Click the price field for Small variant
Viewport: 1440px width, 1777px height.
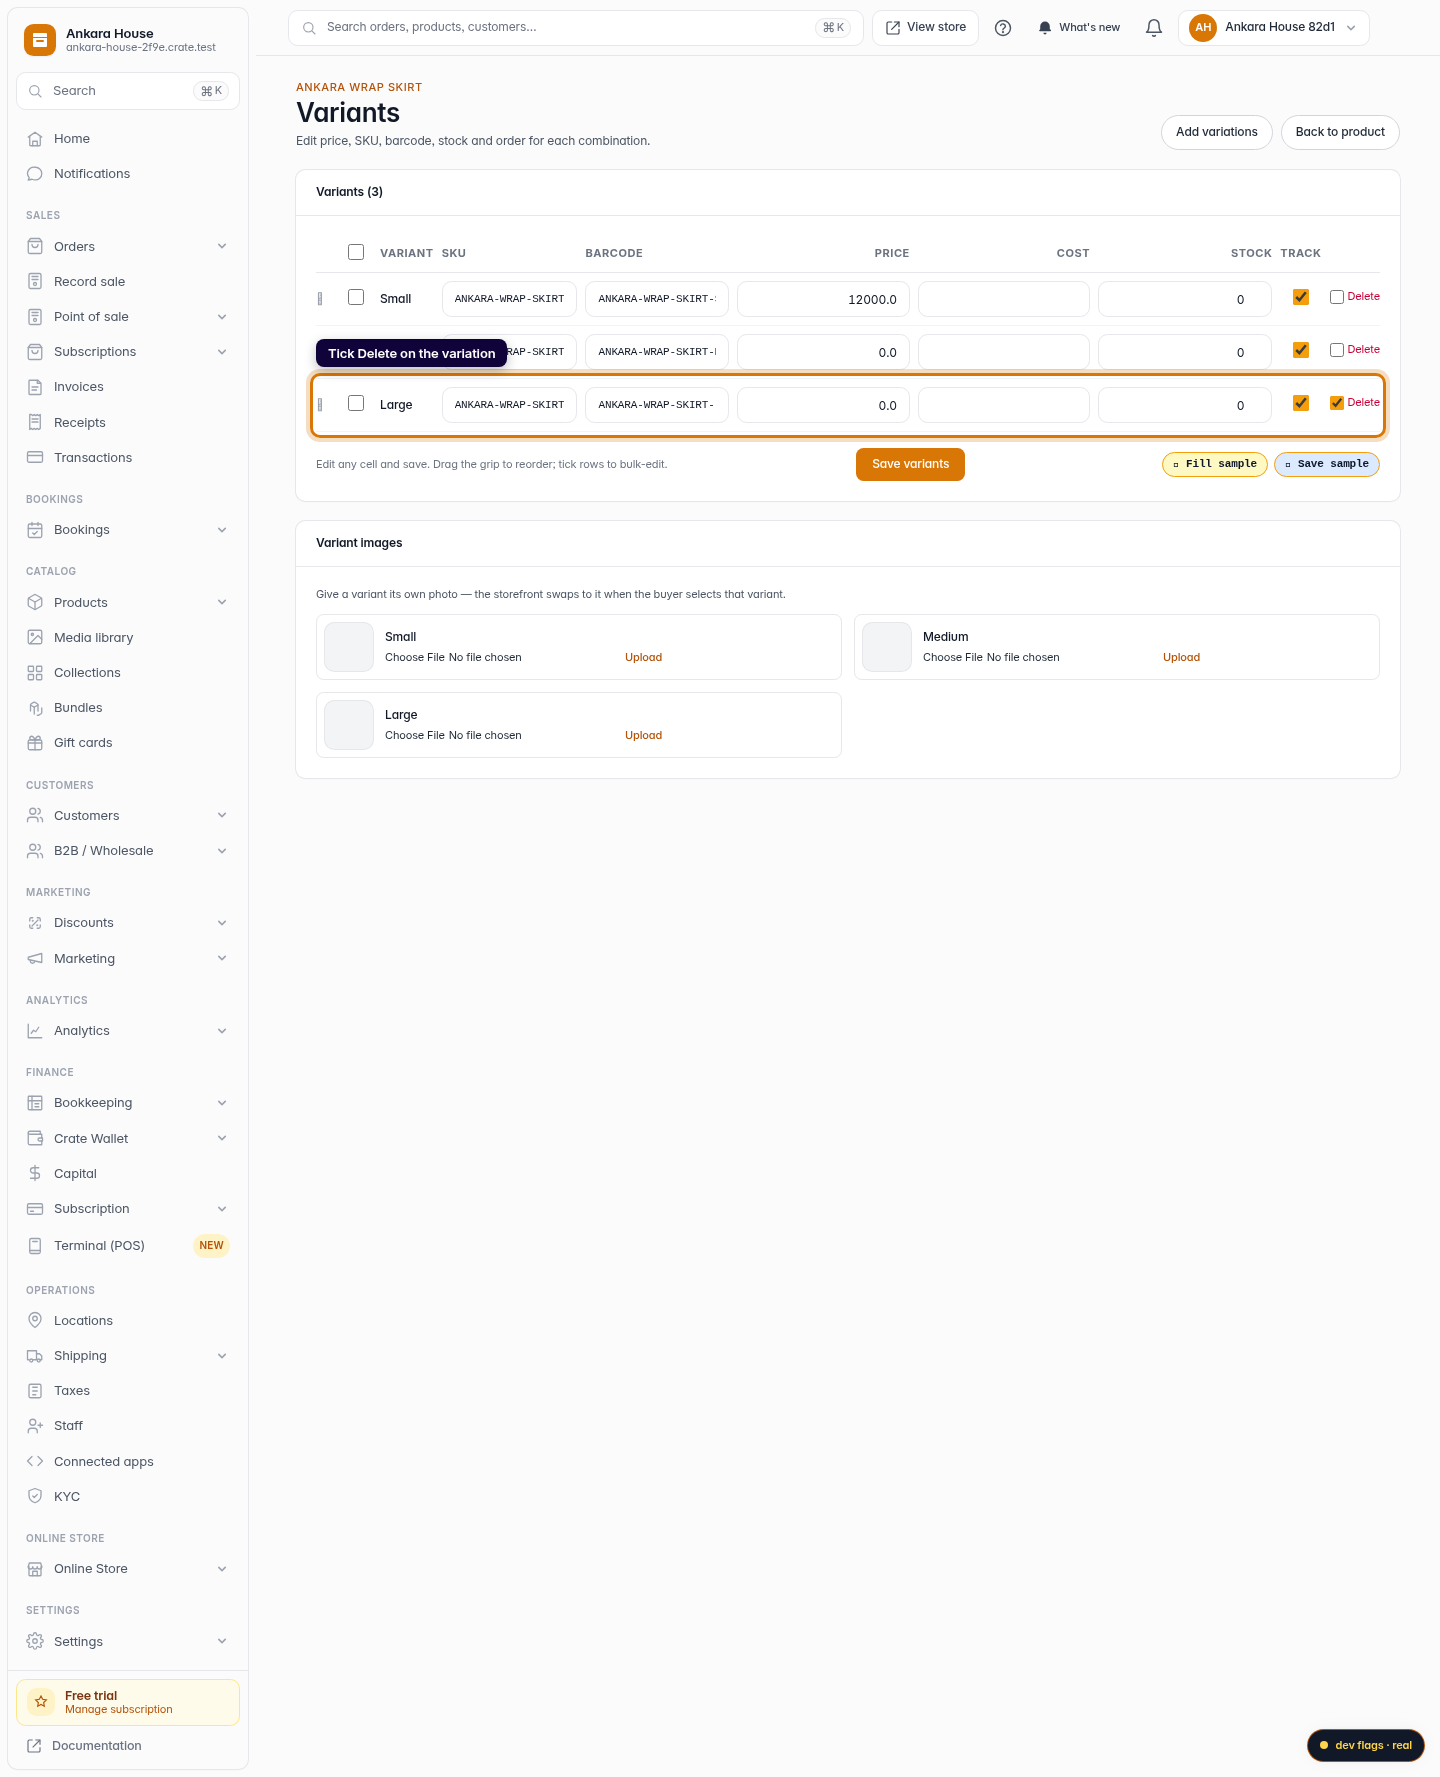click(823, 299)
